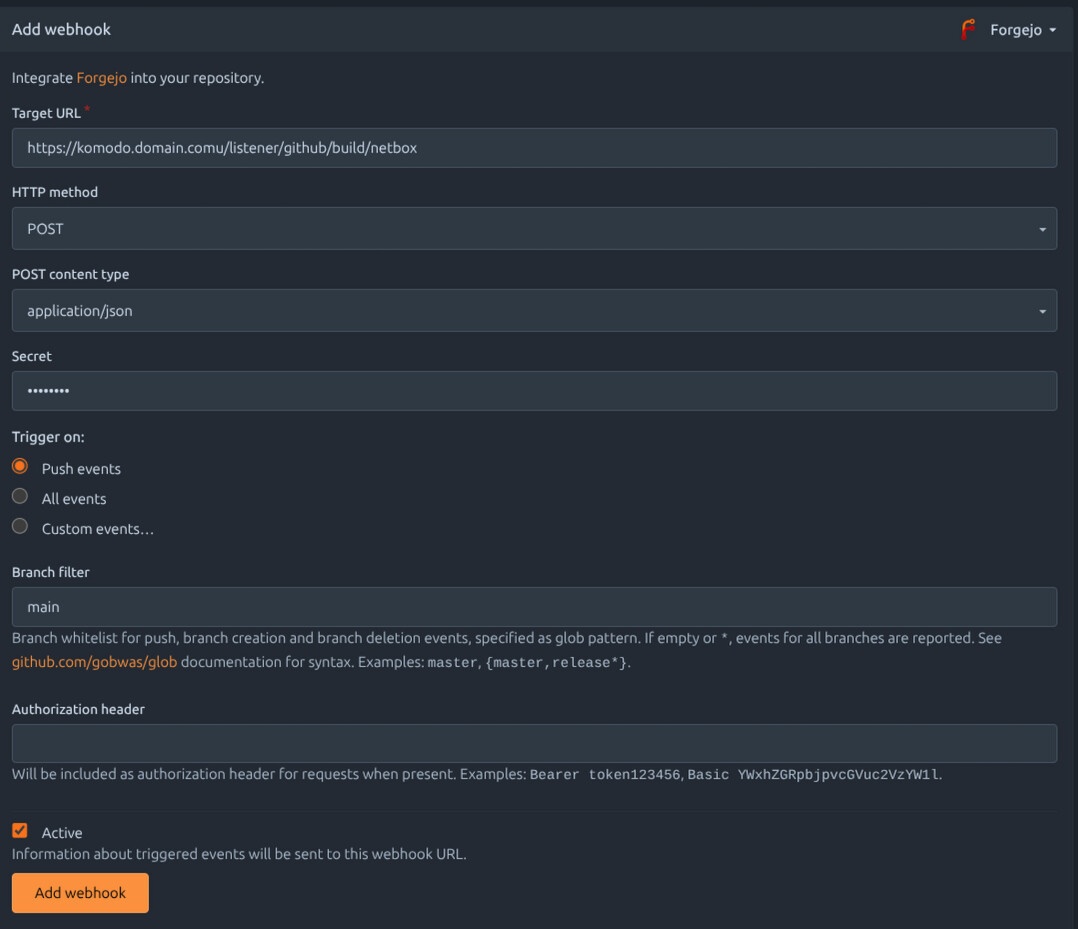This screenshot has width=1078, height=929.
Task: Click the Branch filter field containing main
Action: pos(534,607)
